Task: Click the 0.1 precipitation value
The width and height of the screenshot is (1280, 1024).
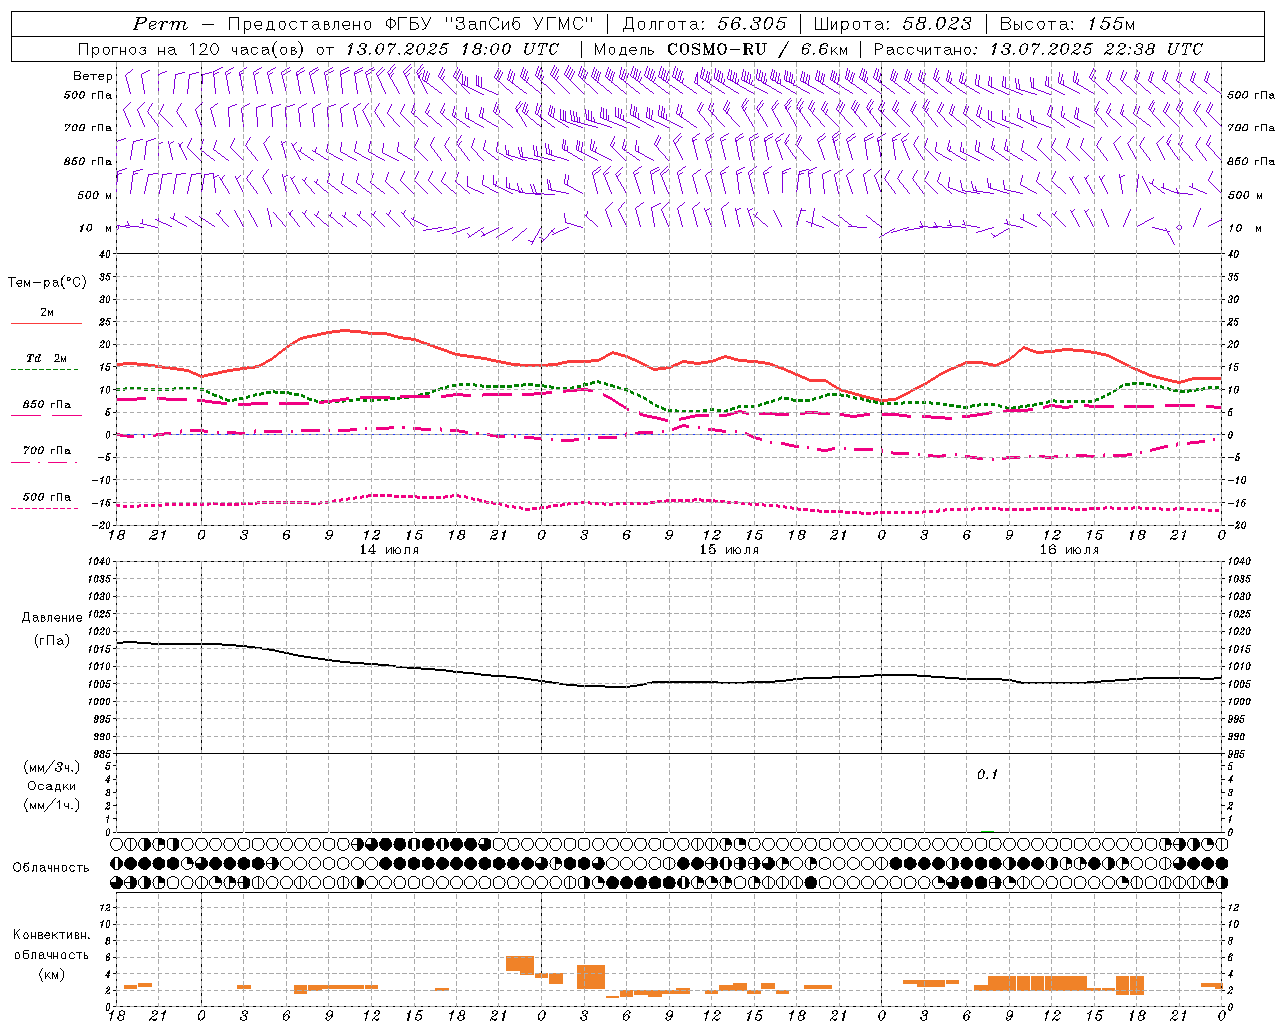Action: [x=987, y=774]
